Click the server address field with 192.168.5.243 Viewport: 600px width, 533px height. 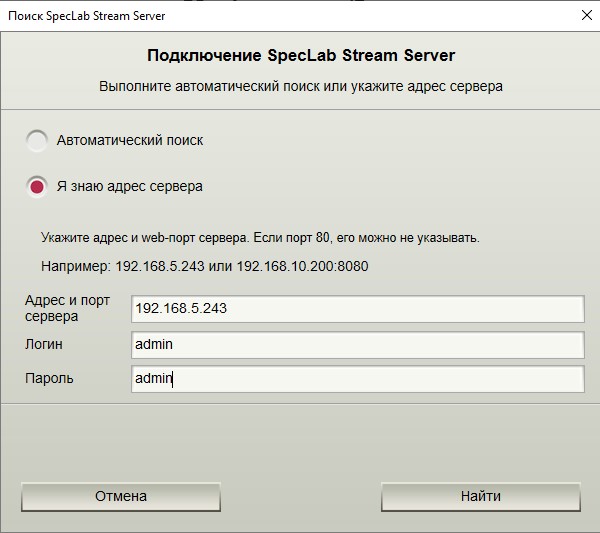(x=358, y=309)
